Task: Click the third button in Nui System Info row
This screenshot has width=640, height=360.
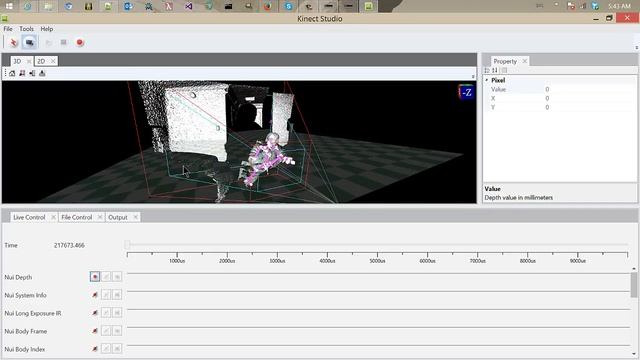Action: tap(117, 295)
